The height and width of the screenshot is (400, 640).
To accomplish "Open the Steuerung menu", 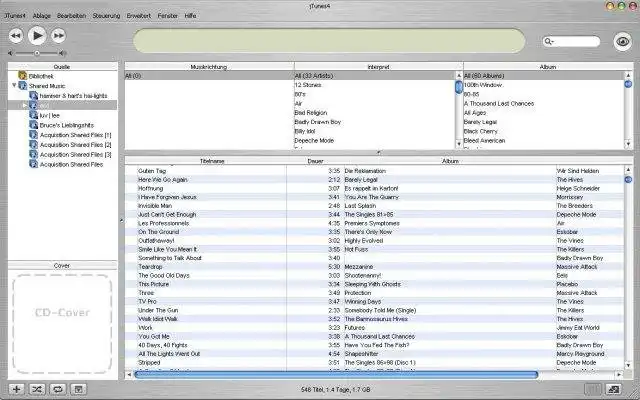I will pos(106,16).
